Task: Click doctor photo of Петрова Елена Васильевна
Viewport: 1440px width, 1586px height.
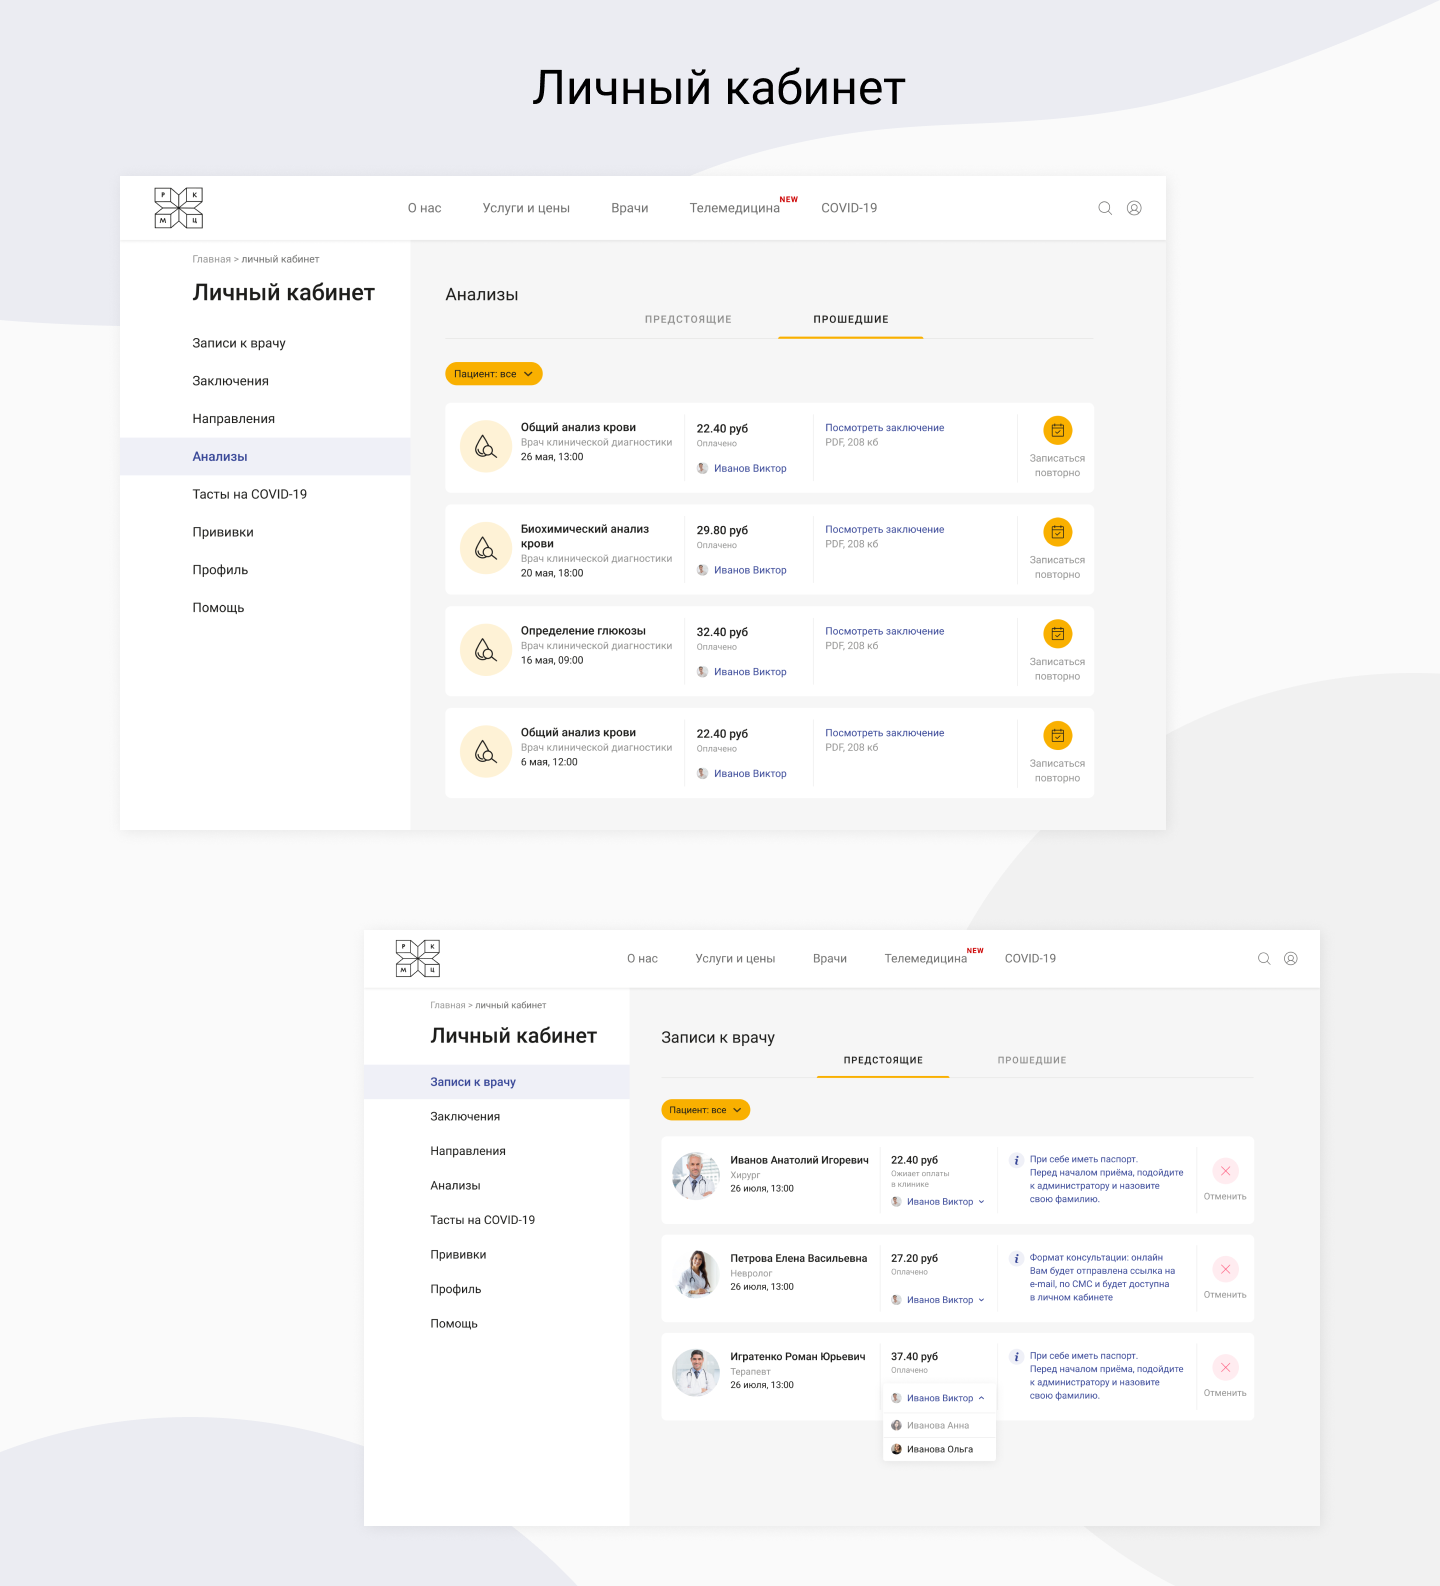Action: pyautogui.click(x=696, y=1274)
